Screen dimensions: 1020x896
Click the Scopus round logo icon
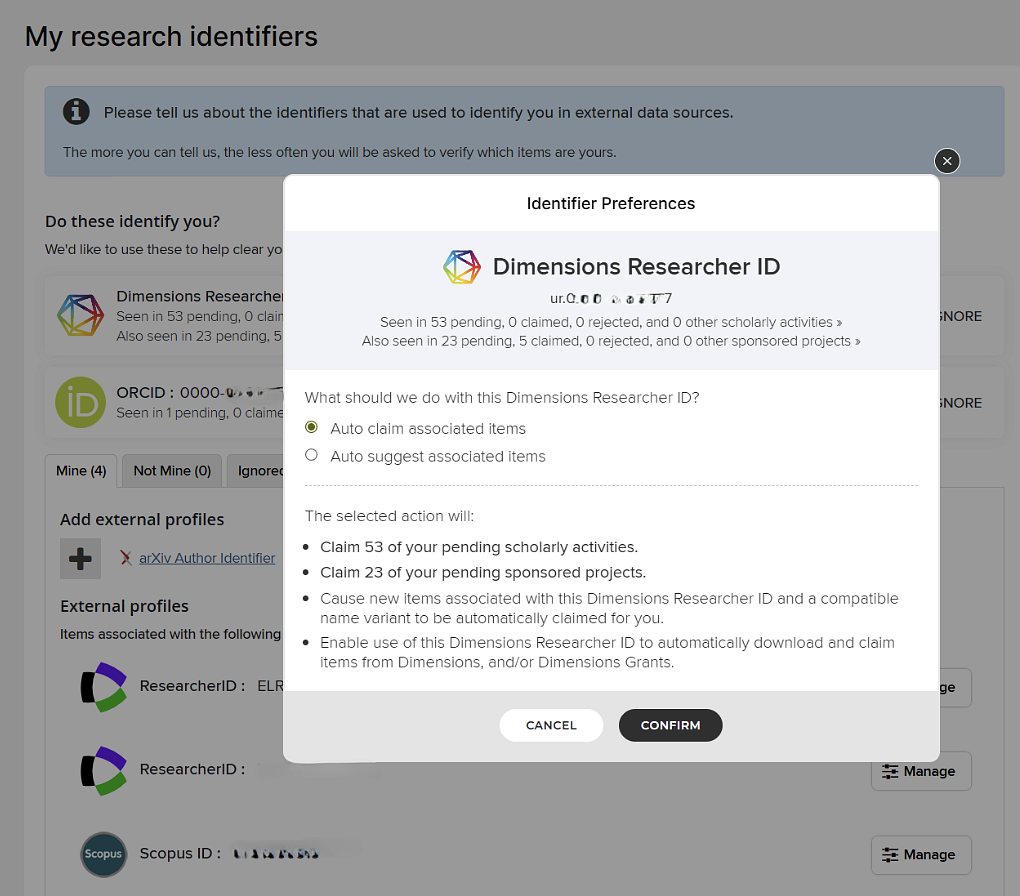[x=104, y=854]
